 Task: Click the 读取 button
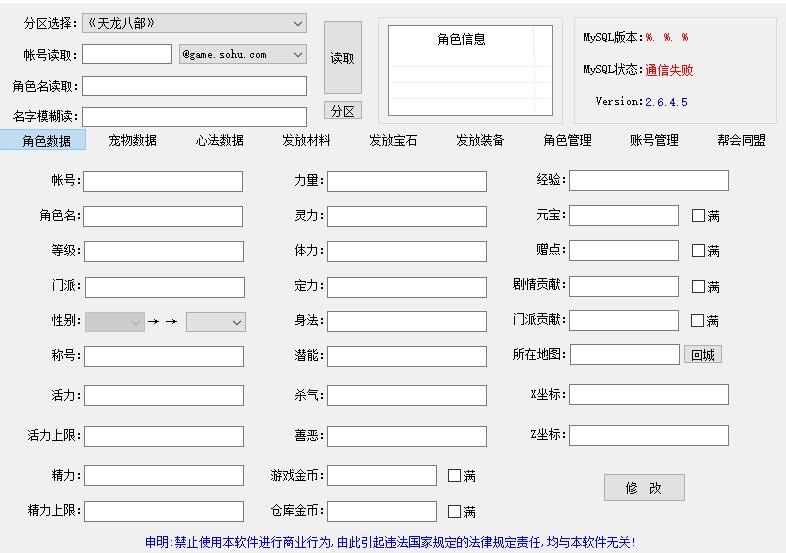(x=342, y=58)
